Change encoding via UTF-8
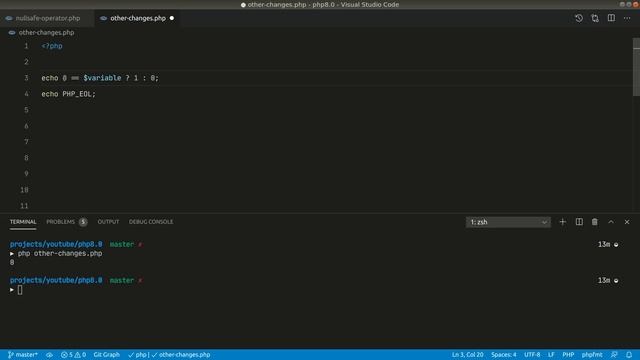The width and height of the screenshot is (640, 360). [532, 355]
